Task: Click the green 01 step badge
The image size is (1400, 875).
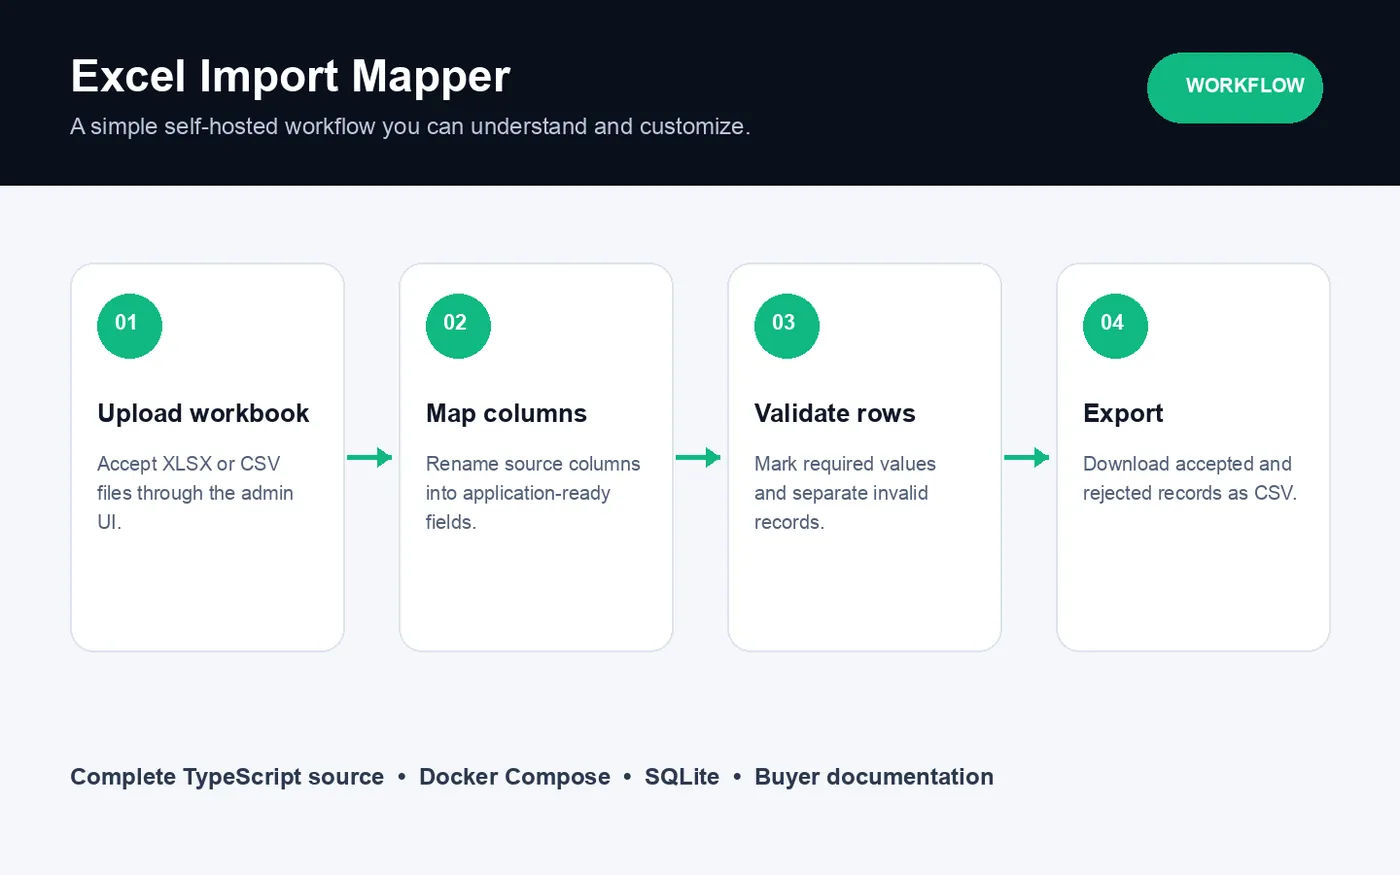Action: (129, 326)
